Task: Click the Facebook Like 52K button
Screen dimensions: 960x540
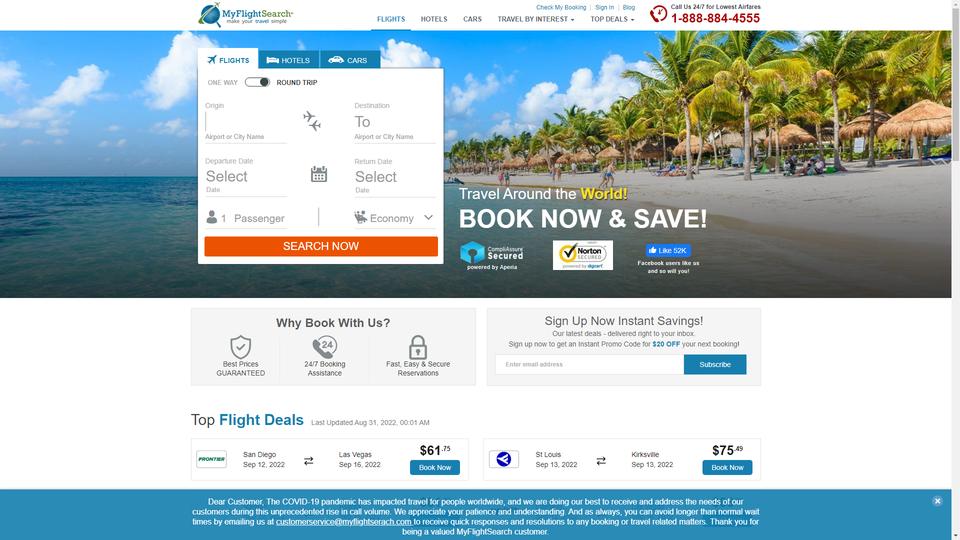Action: [x=668, y=250]
